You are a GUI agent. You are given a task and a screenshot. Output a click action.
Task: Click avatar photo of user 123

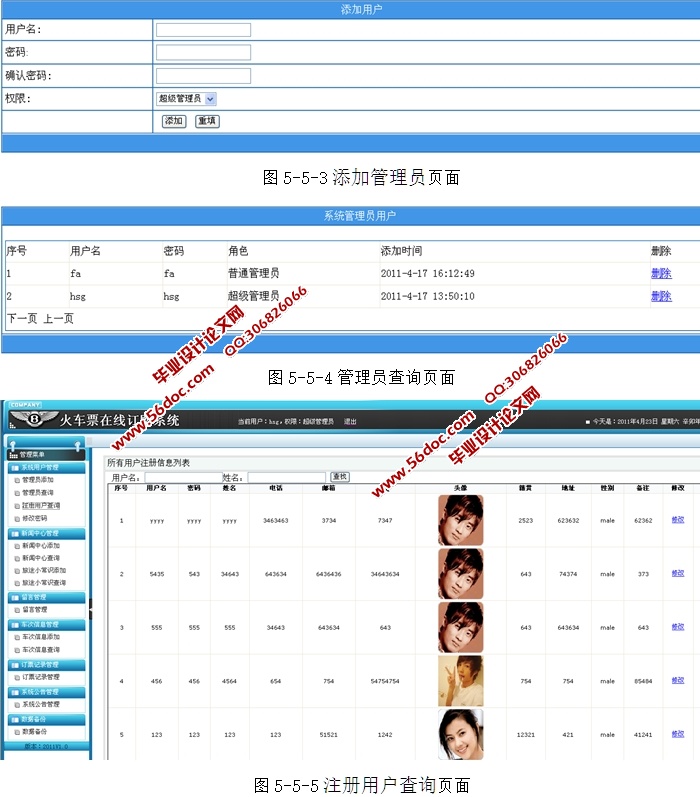coord(461,734)
